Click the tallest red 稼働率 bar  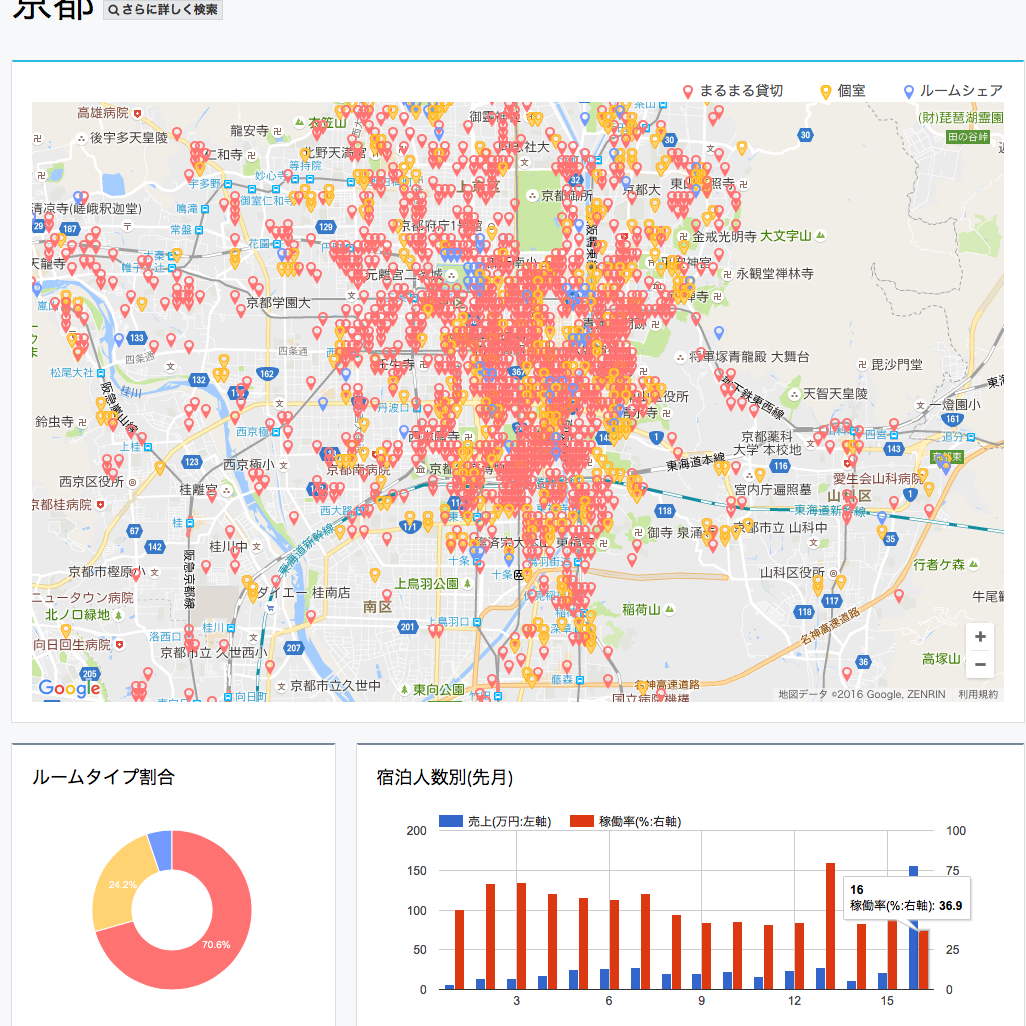pyautogui.click(x=830, y=926)
